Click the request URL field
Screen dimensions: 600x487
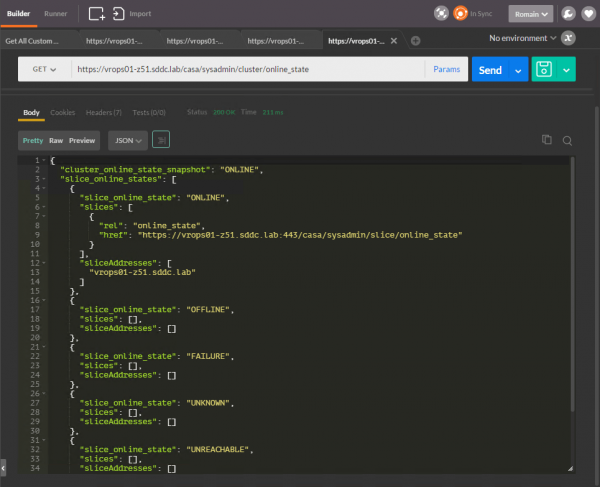[x=248, y=69]
